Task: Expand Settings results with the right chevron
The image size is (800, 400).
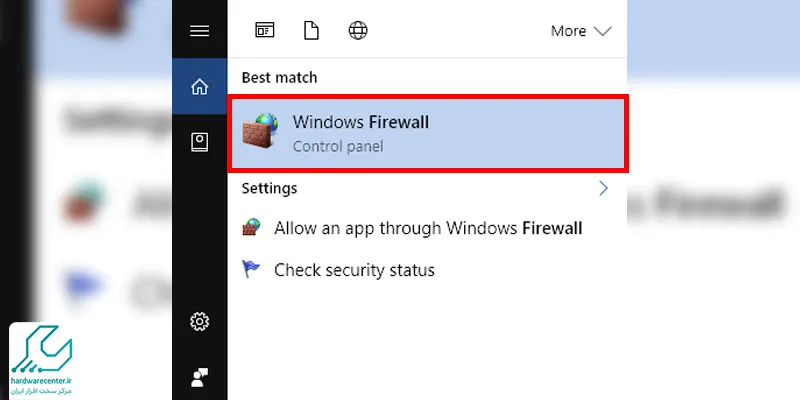Action: [x=603, y=188]
